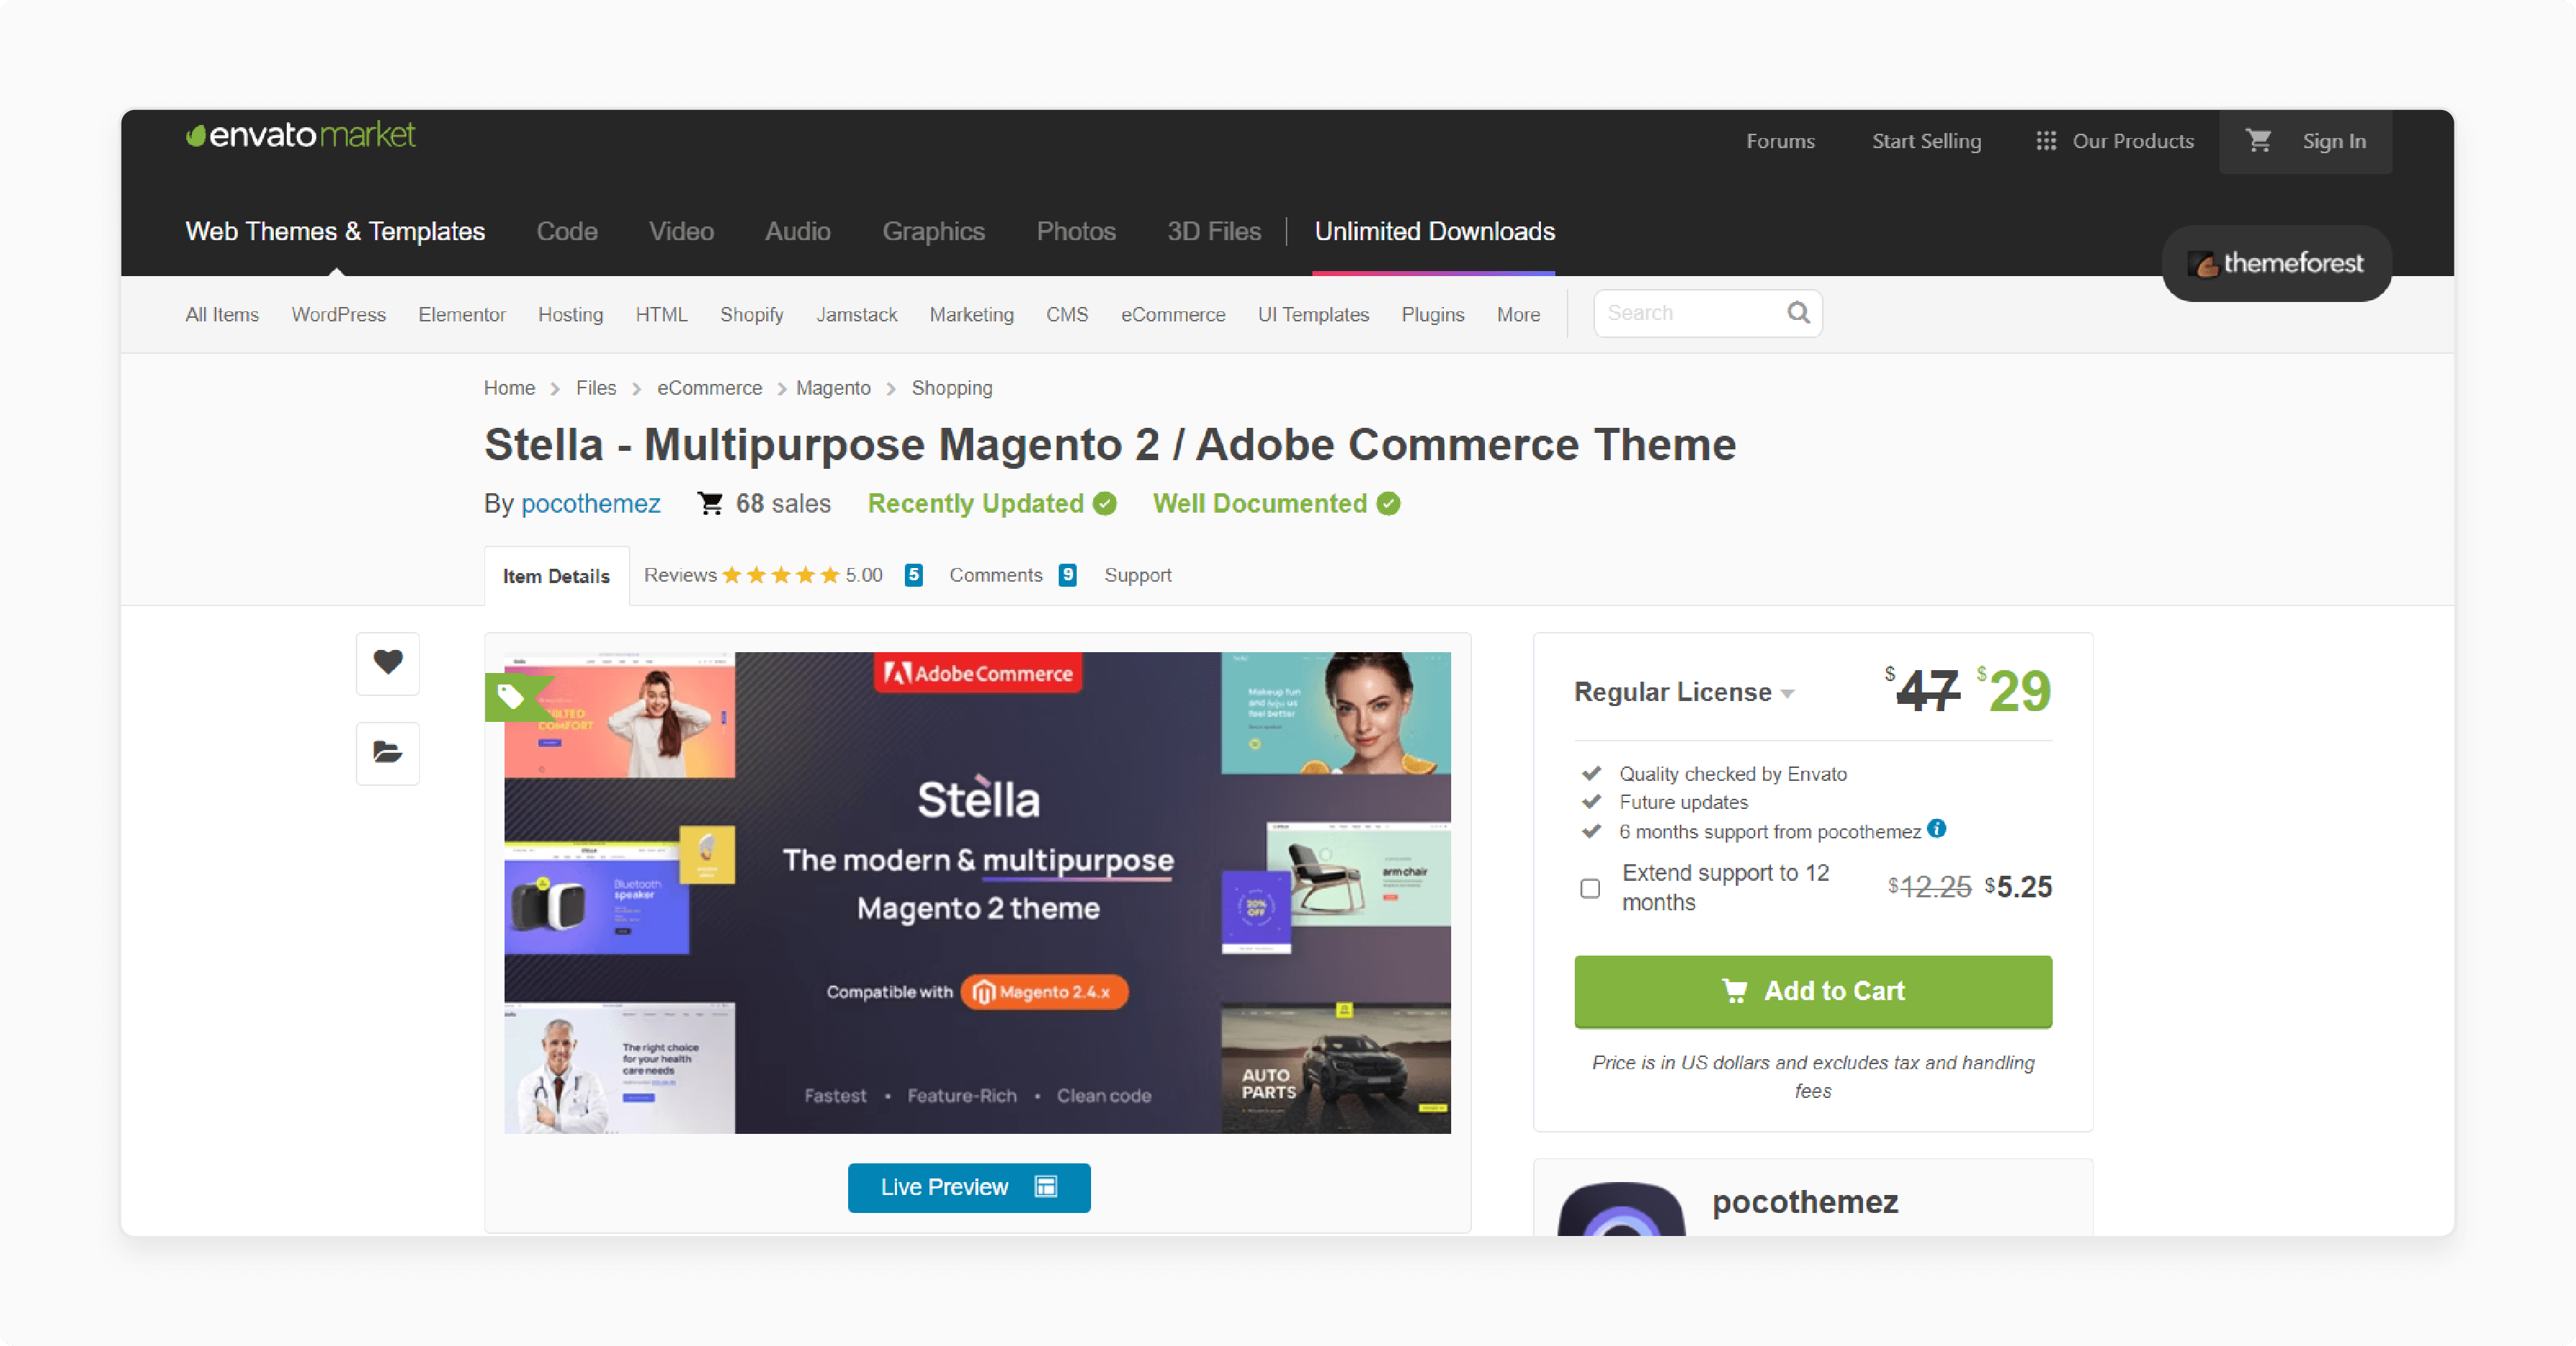Select the Video menu item

coord(681,231)
